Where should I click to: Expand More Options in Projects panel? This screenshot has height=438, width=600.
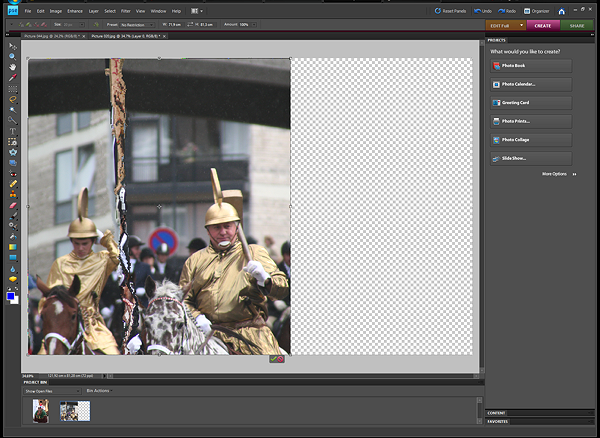click(557, 174)
